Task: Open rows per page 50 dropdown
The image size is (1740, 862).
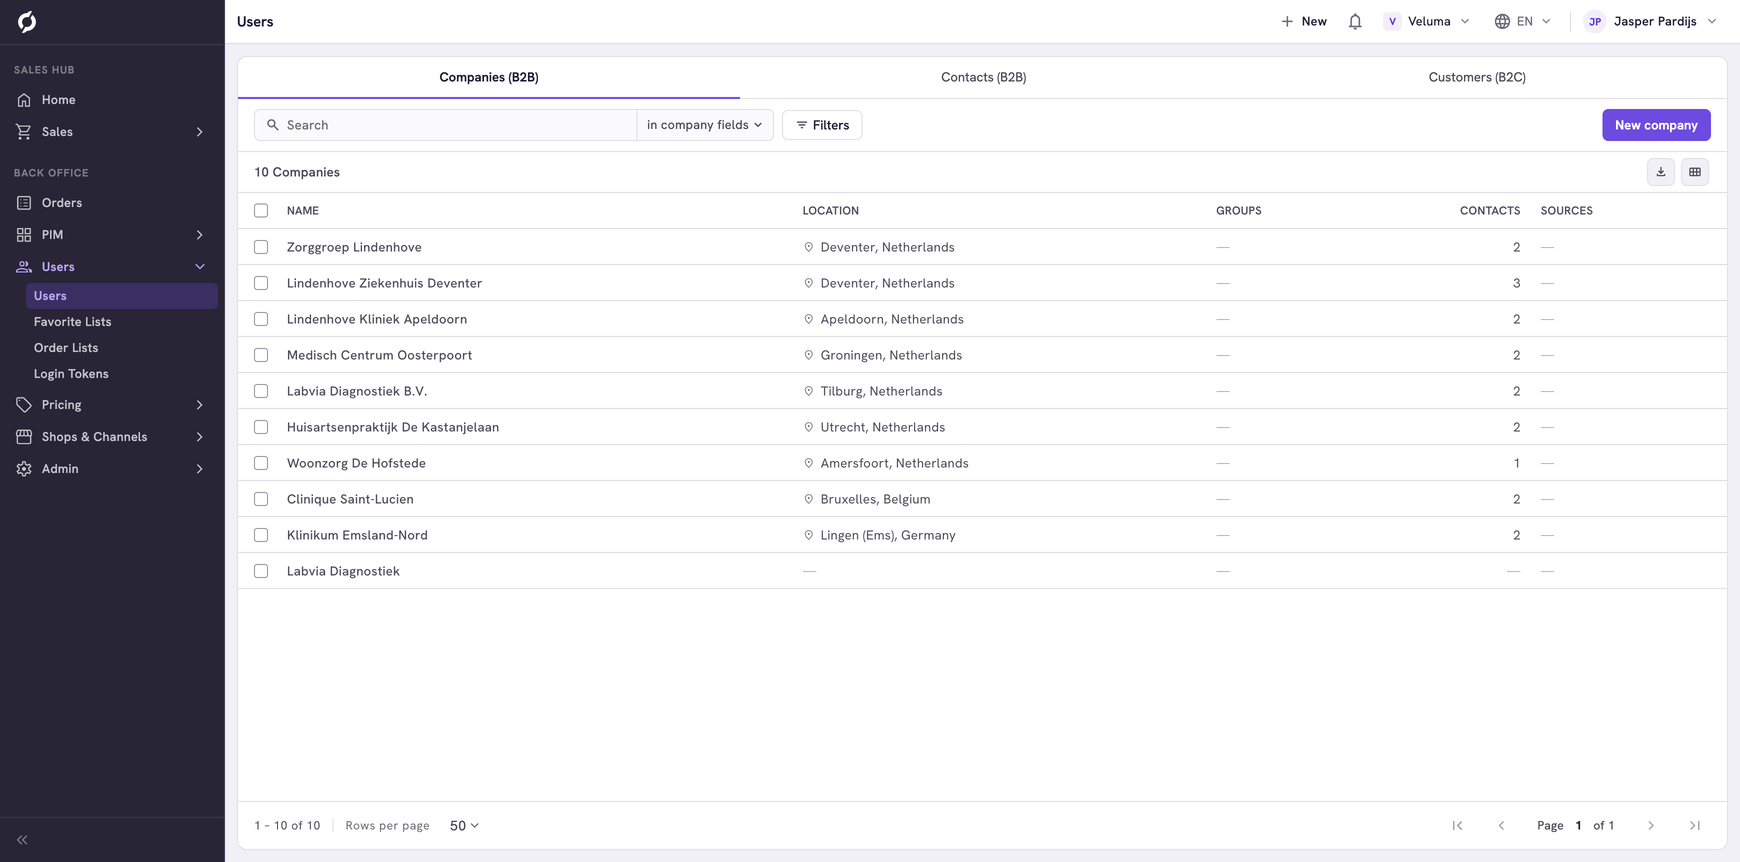Action: (464, 826)
